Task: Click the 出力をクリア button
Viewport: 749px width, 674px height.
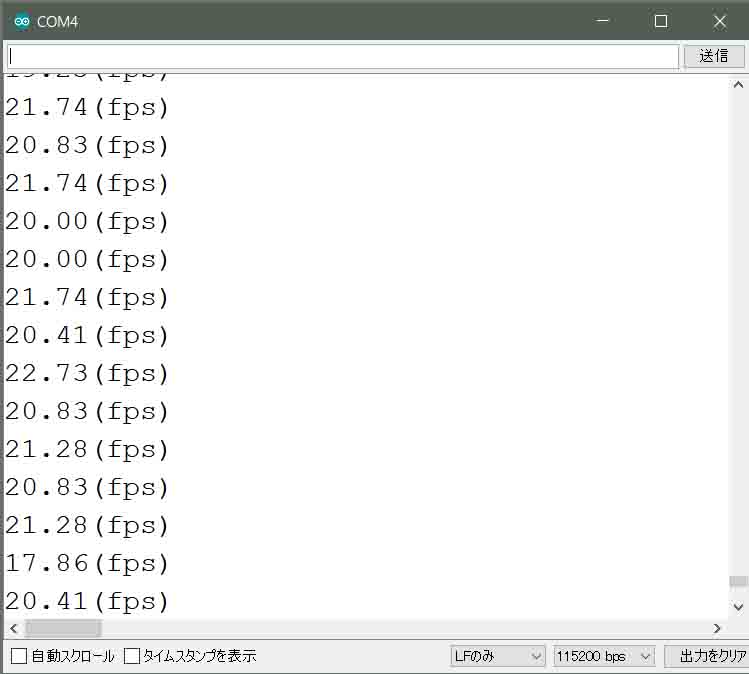Action: tap(706, 656)
